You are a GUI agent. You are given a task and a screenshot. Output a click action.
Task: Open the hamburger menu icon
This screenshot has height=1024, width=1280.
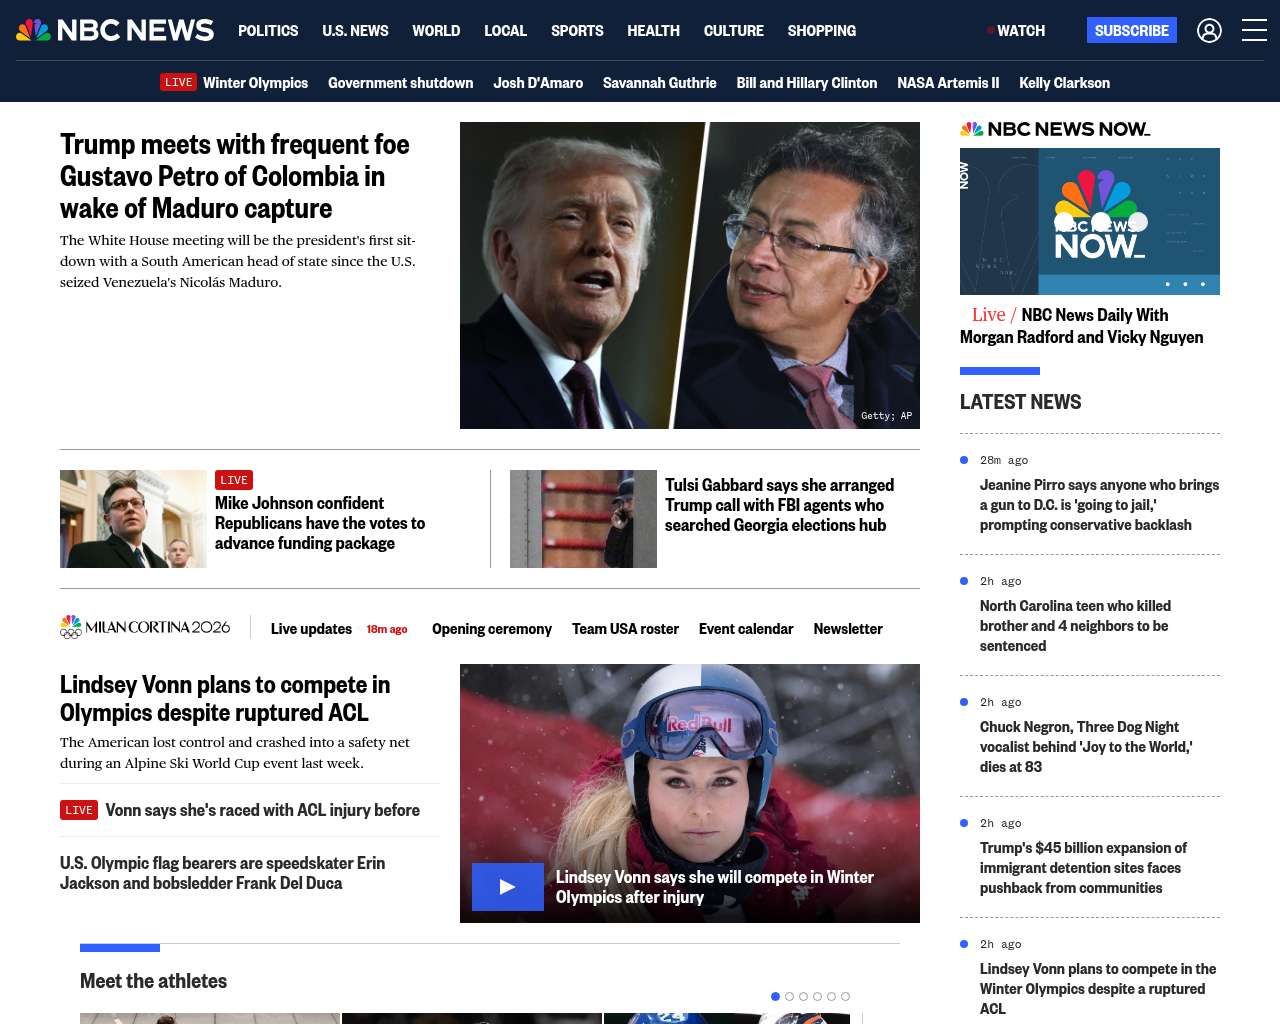tap(1254, 31)
